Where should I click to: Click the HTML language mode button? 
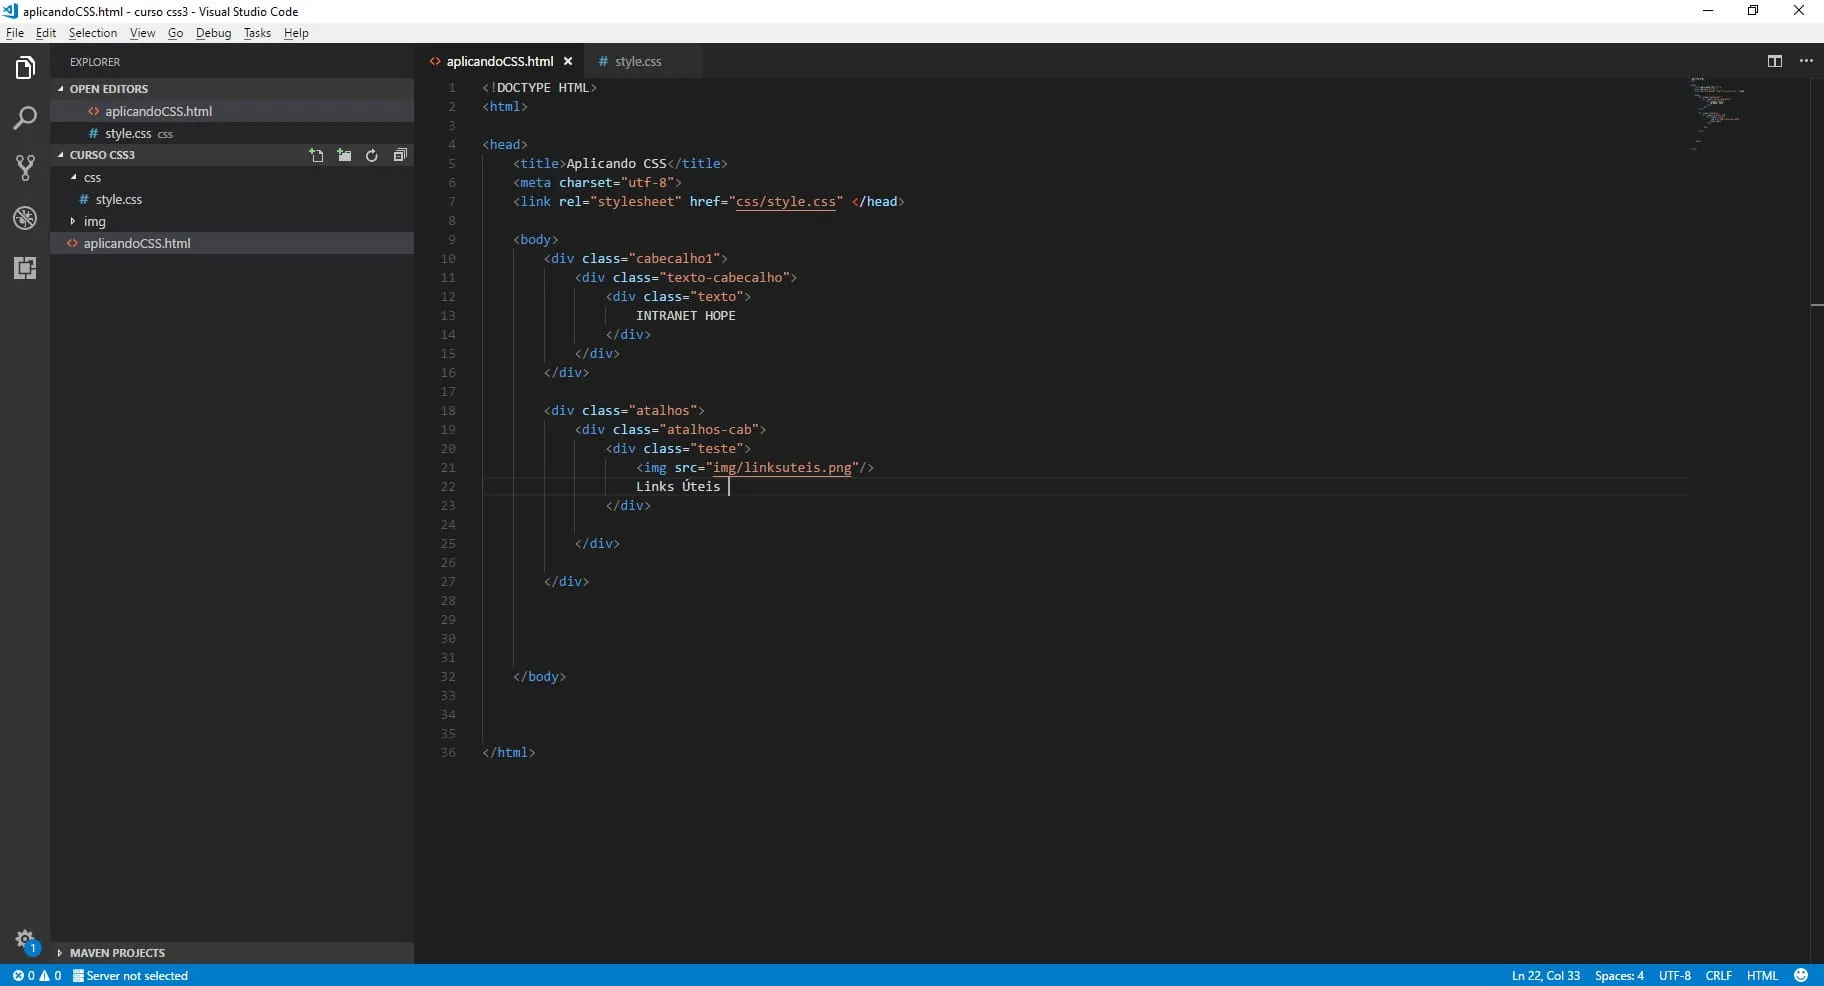tap(1761, 975)
